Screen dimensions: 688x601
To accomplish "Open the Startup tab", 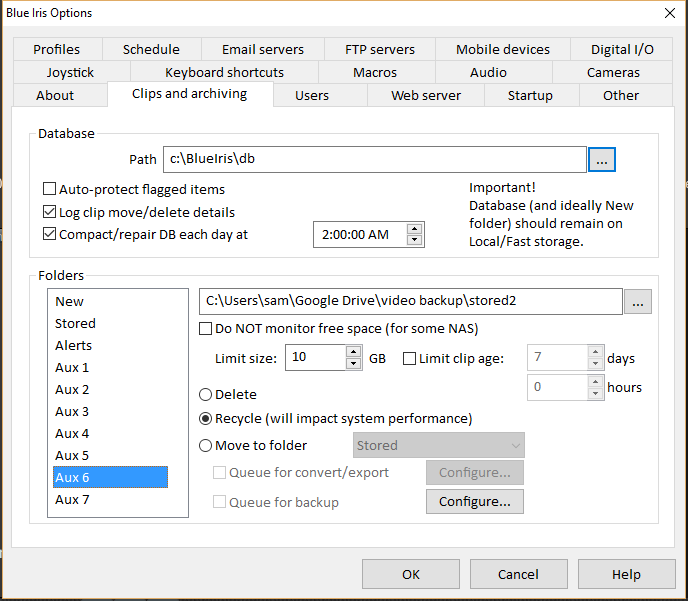I will (x=530, y=95).
